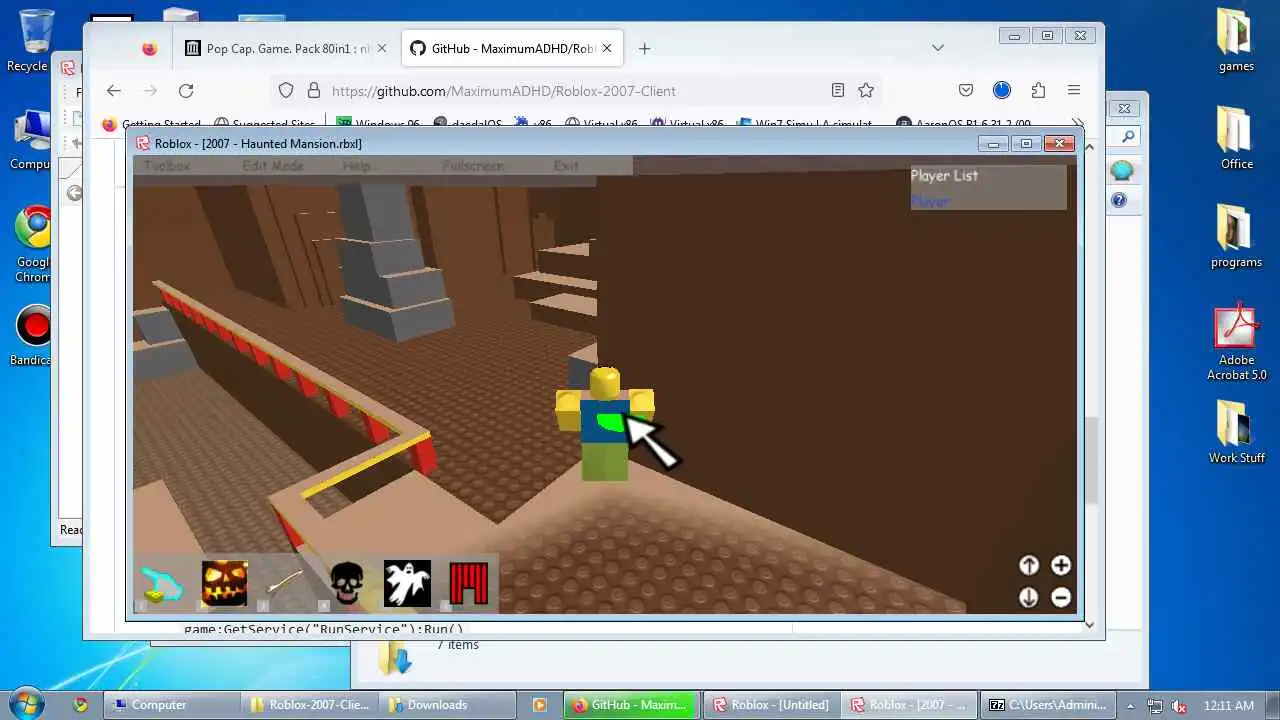
Task: Open the Getting Started bookmark
Action: click(152, 125)
